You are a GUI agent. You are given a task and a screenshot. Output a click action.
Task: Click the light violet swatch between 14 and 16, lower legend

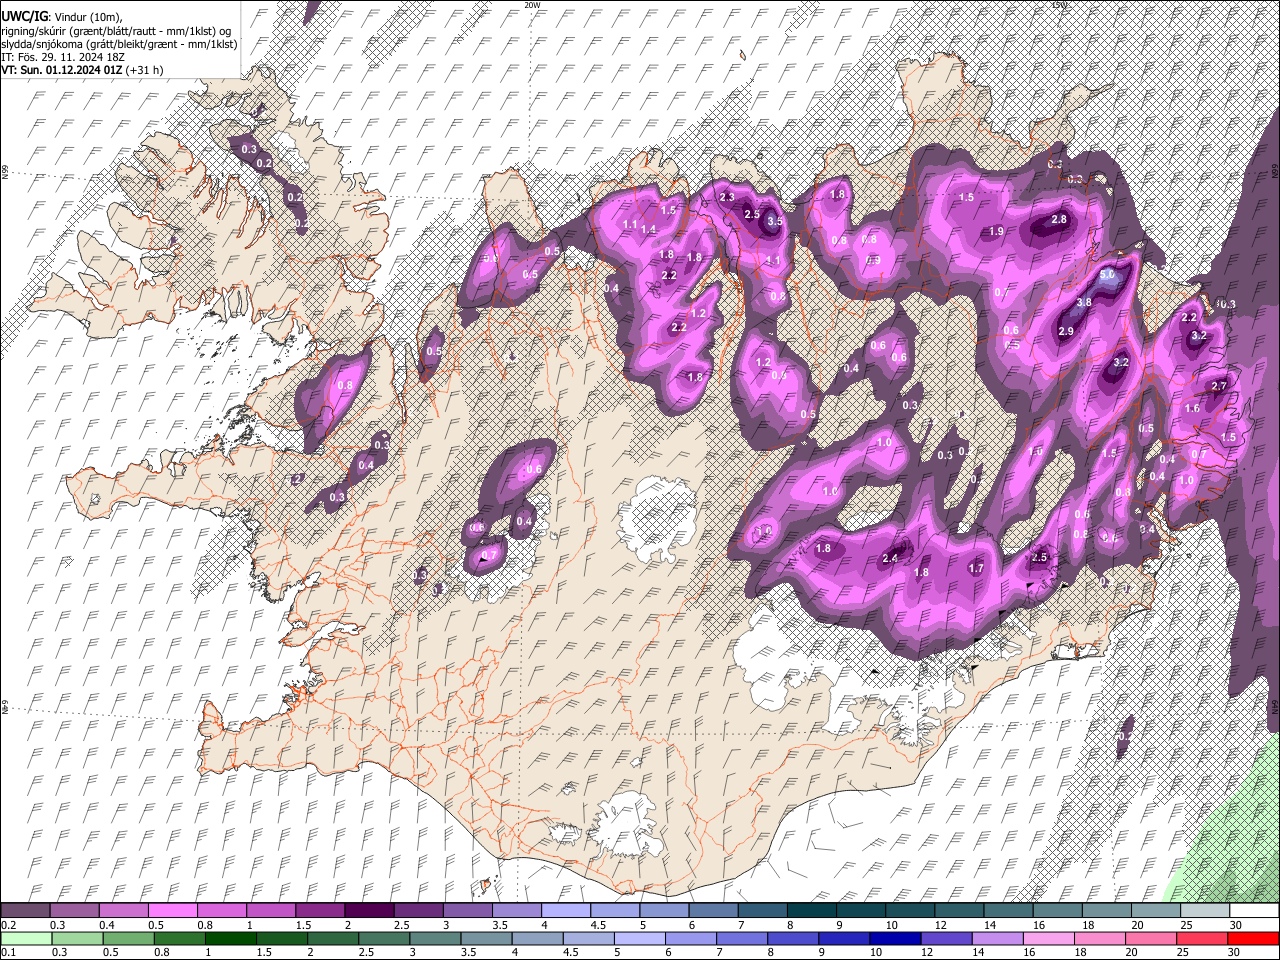[x=997, y=938]
